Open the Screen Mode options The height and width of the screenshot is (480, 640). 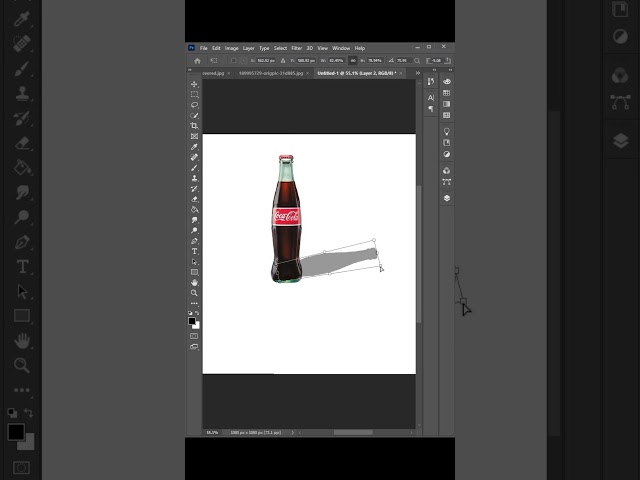pyautogui.click(x=194, y=347)
